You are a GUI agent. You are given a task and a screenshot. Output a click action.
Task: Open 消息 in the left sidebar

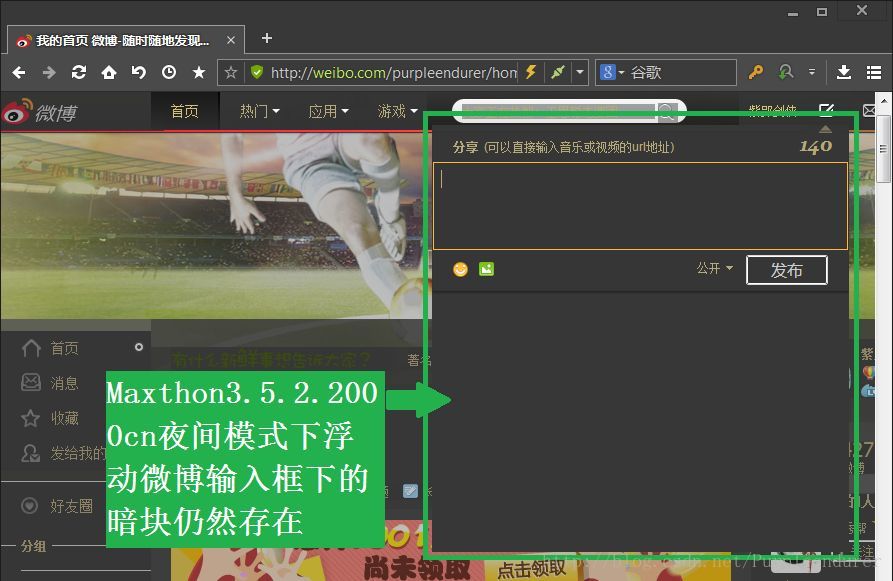(64, 382)
